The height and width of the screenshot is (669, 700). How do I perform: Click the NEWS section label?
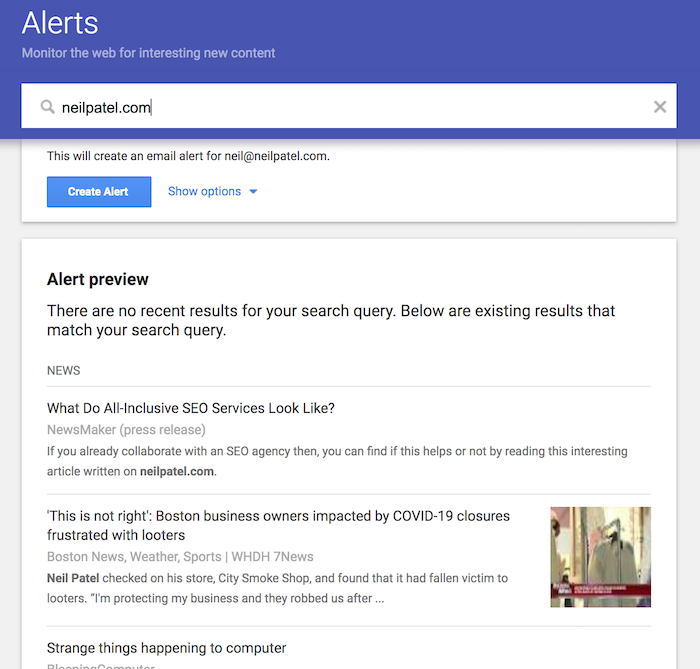[x=63, y=370]
